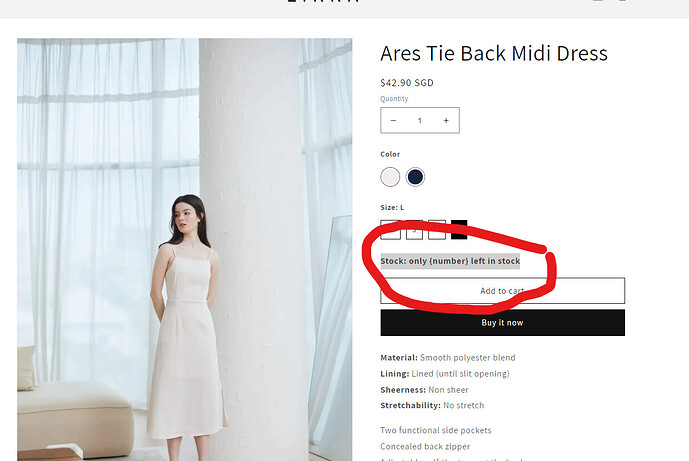Select the navy blue color swatch
689x461 pixels.
(415, 177)
